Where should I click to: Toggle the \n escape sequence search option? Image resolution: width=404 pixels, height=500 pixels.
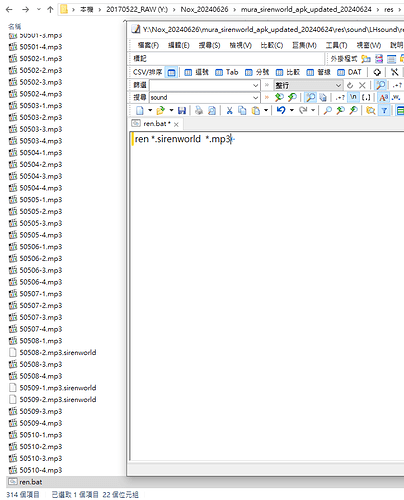click(x=353, y=97)
